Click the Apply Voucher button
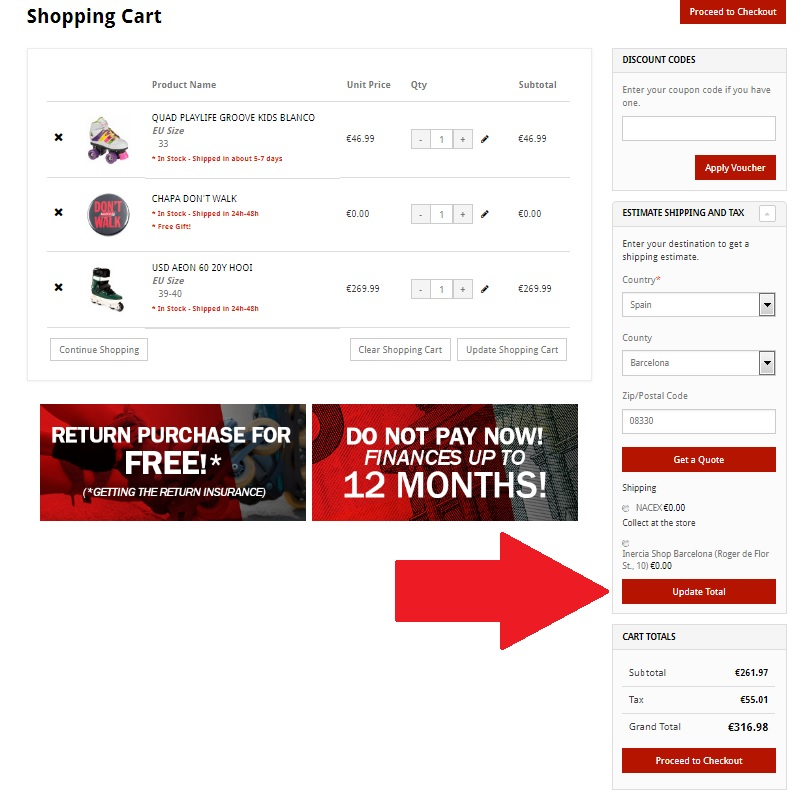The image size is (805, 795). click(x=735, y=167)
